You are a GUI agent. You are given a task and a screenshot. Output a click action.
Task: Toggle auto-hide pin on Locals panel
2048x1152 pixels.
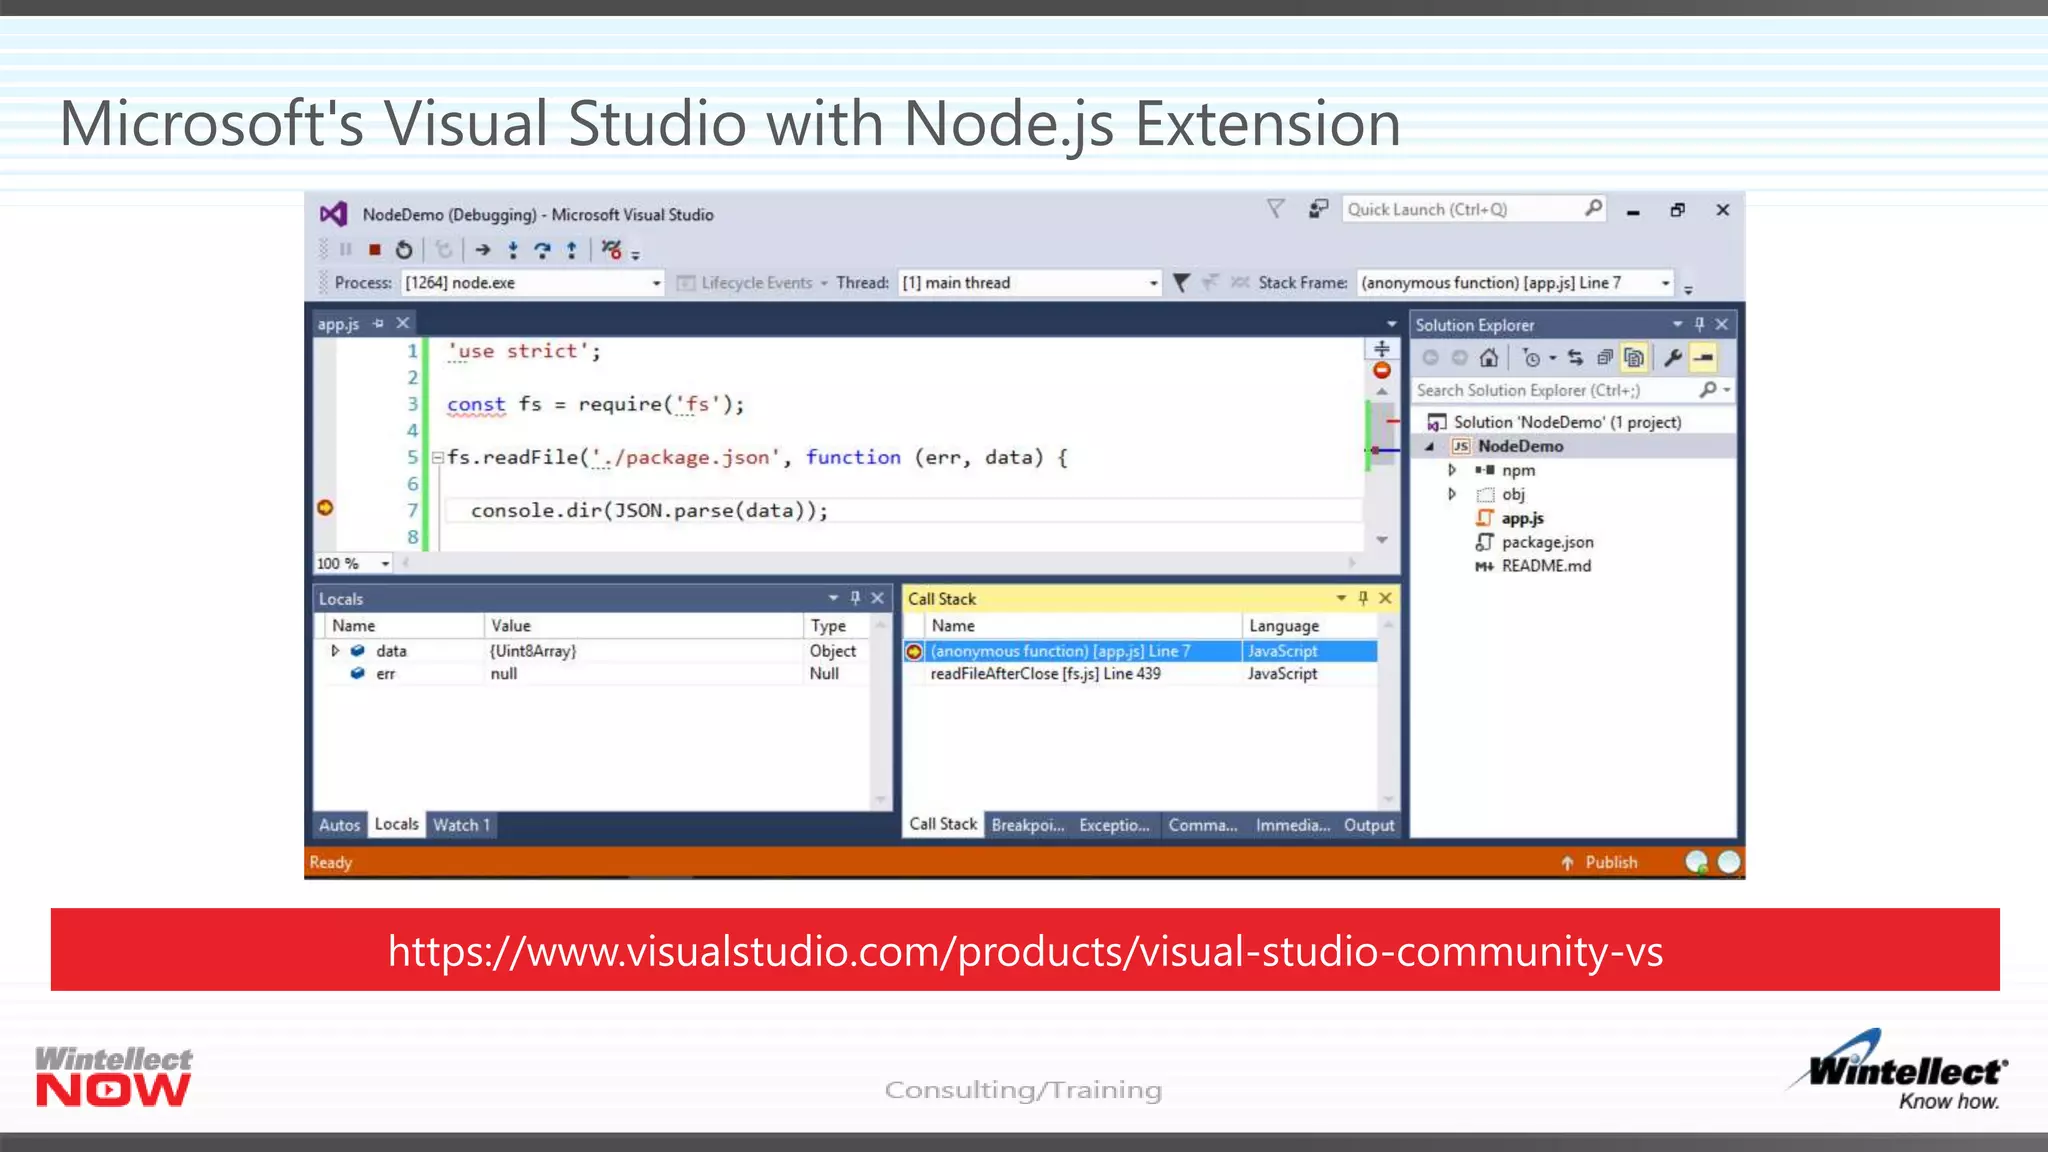point(855,598)
